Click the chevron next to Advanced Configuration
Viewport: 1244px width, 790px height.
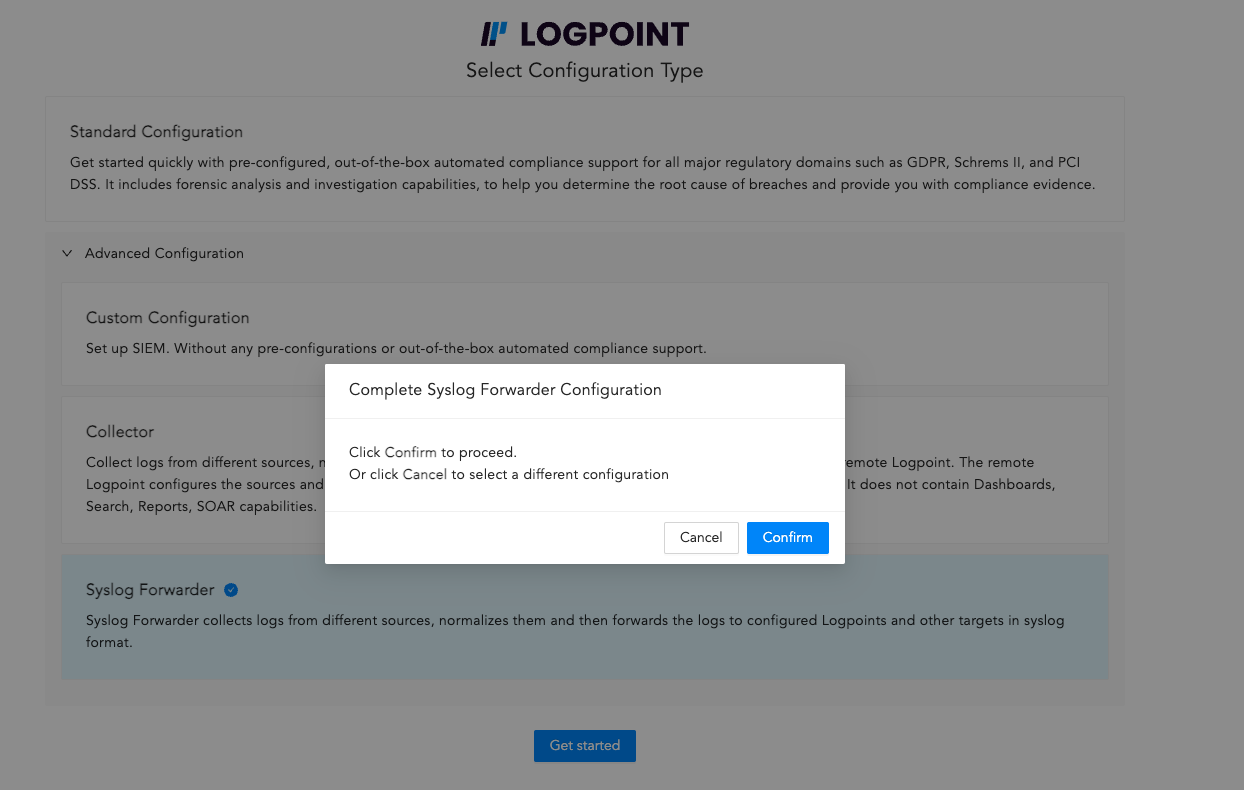click(67, 253)
